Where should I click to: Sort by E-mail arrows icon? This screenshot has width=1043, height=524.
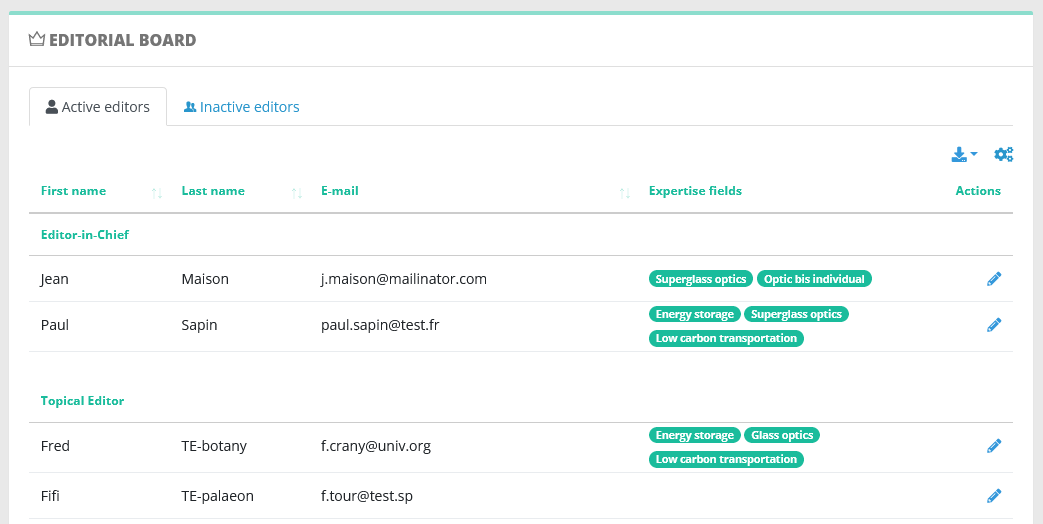625,194
